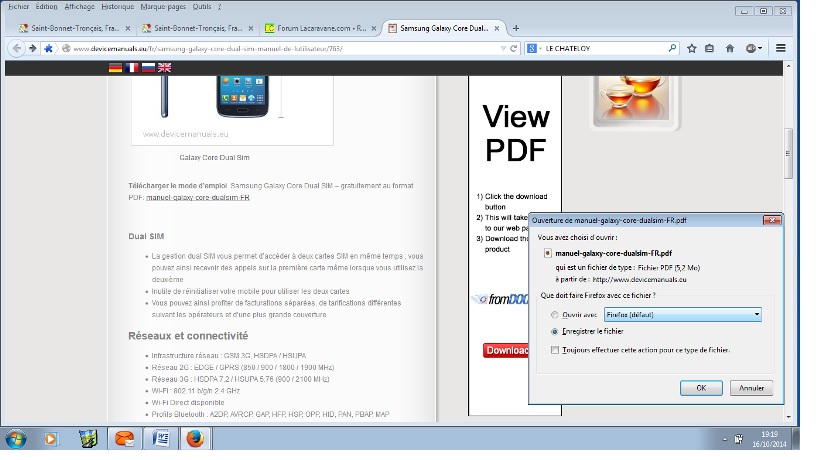Select the German flag language icon

point(115,67)
